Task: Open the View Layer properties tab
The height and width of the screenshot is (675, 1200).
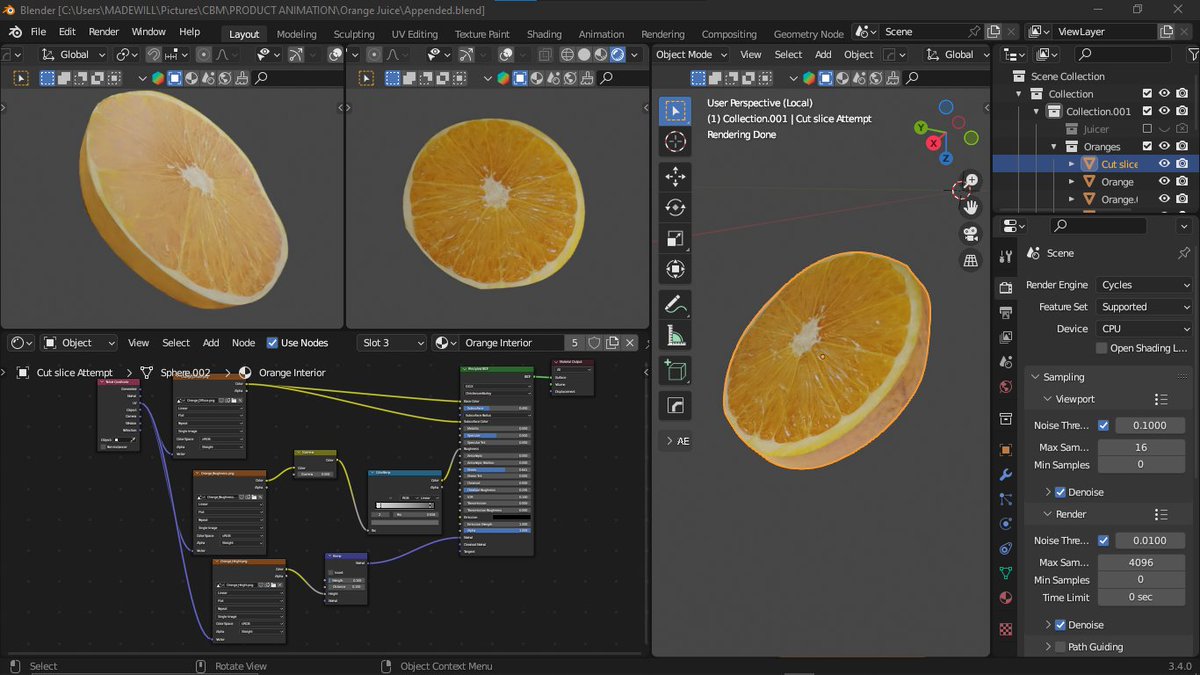Action: point(1006,337)
